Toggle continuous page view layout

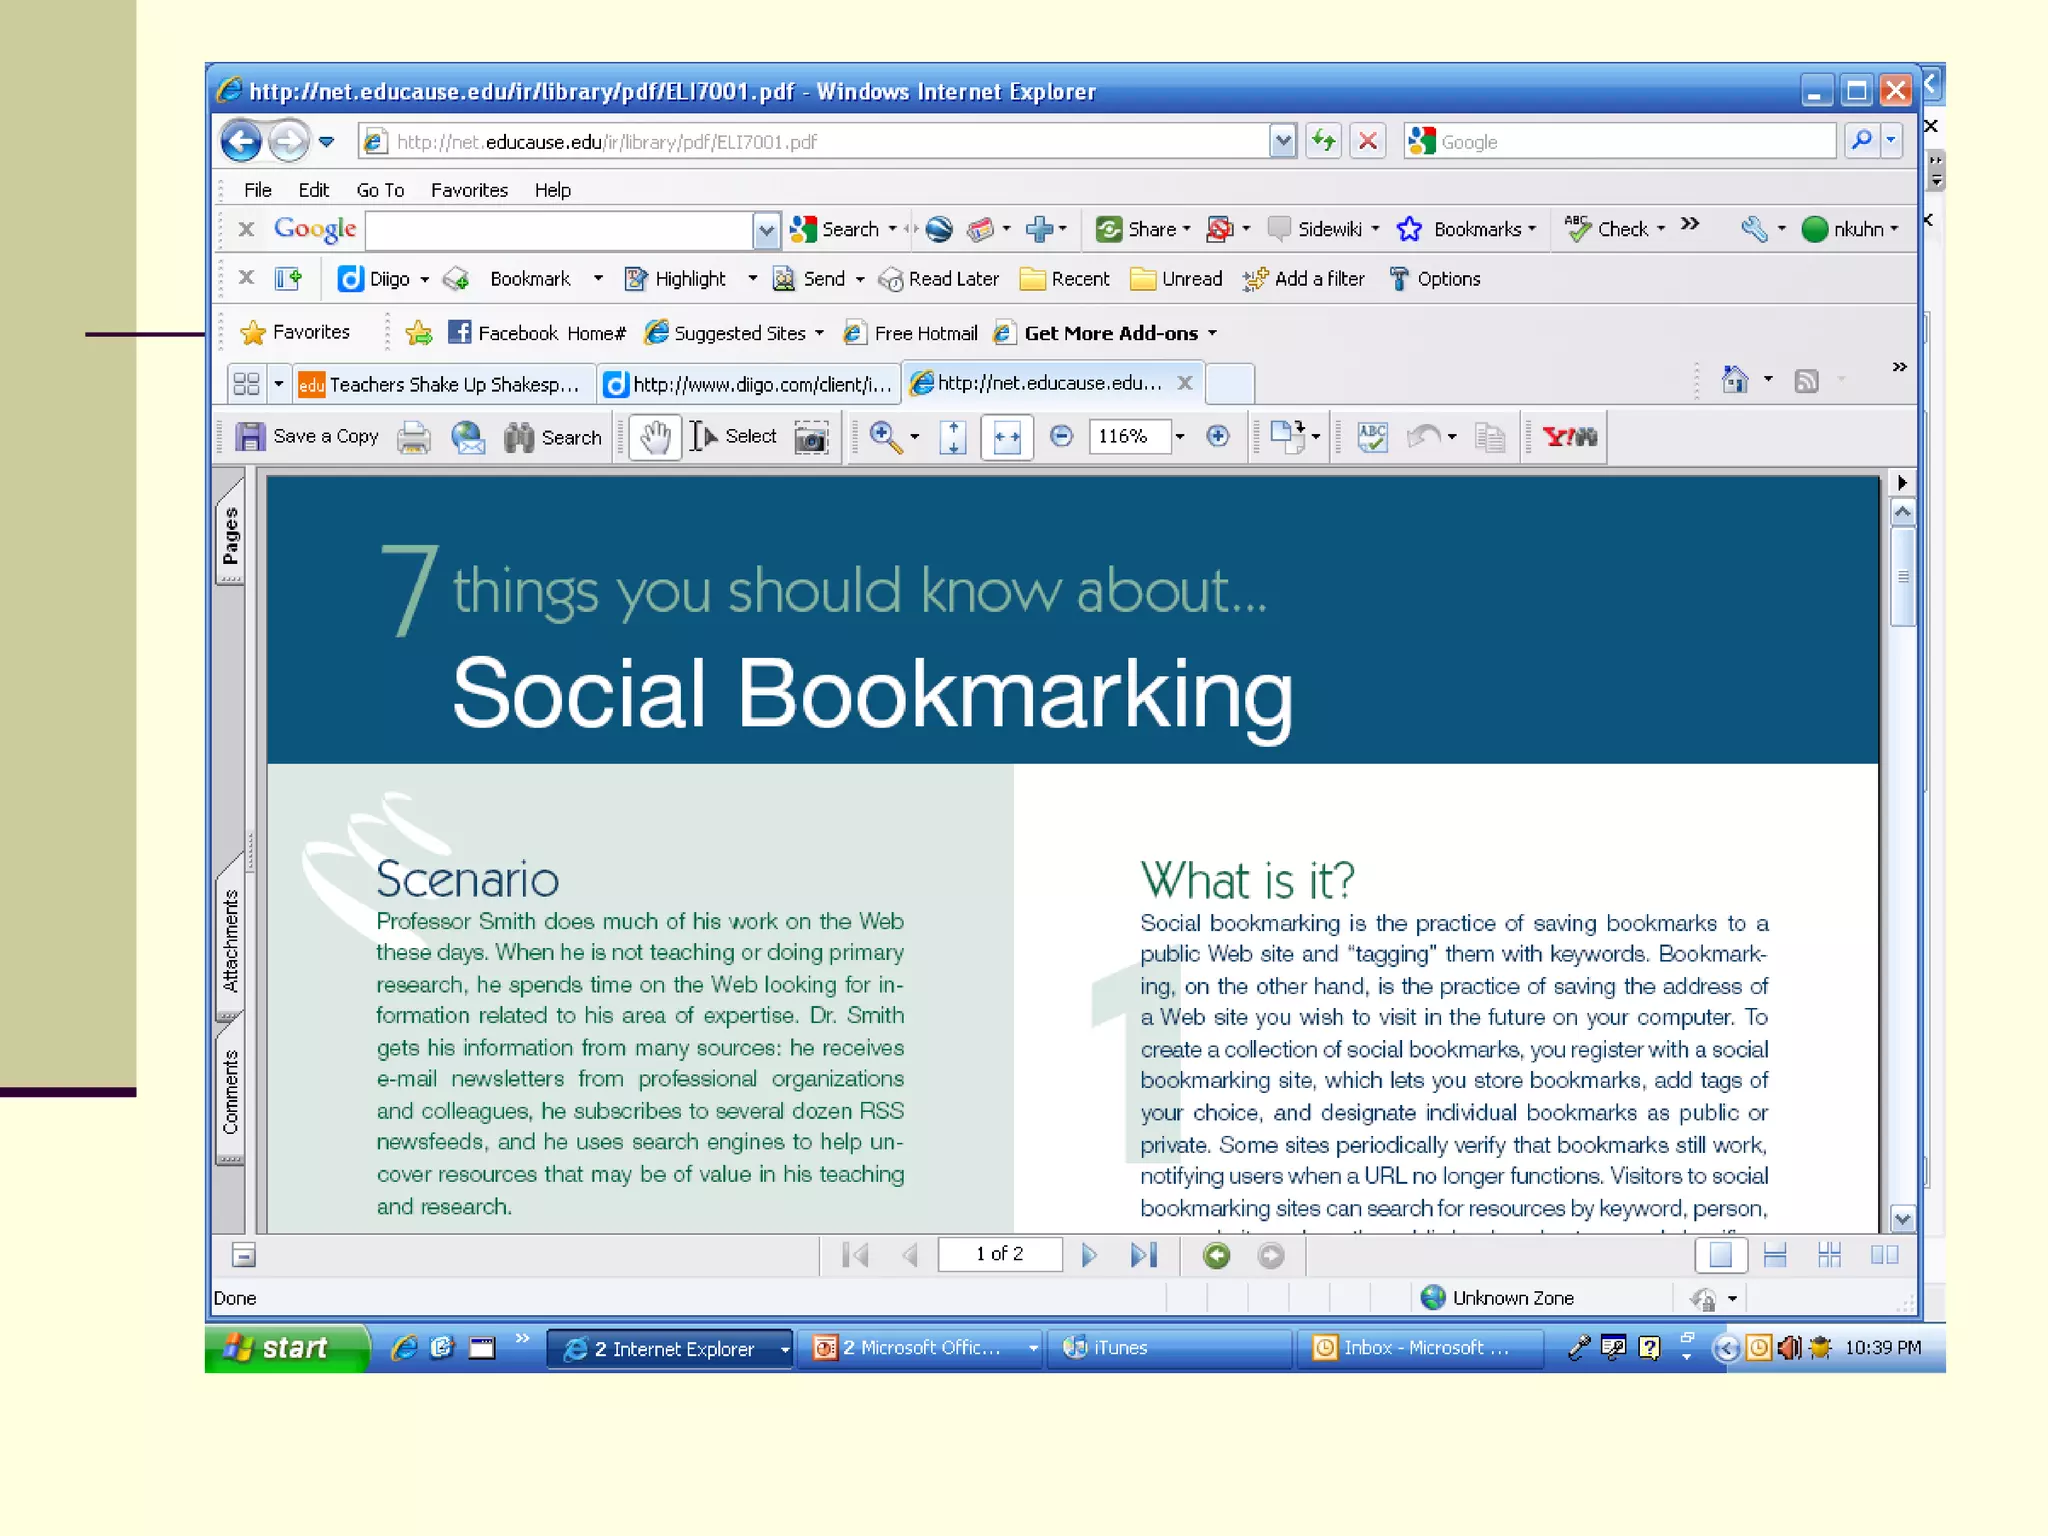[1775, 1254]
